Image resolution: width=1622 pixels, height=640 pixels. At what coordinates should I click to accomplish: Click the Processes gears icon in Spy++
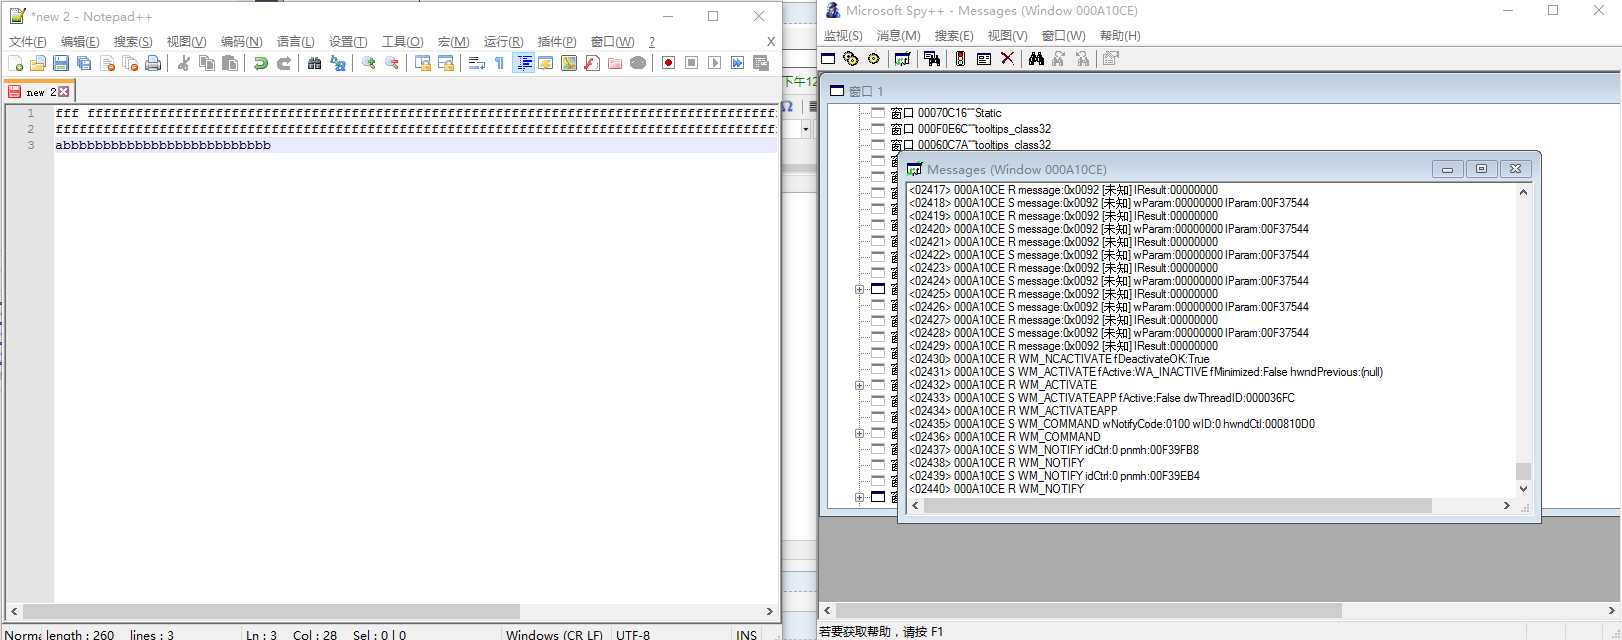pos(851,59)
